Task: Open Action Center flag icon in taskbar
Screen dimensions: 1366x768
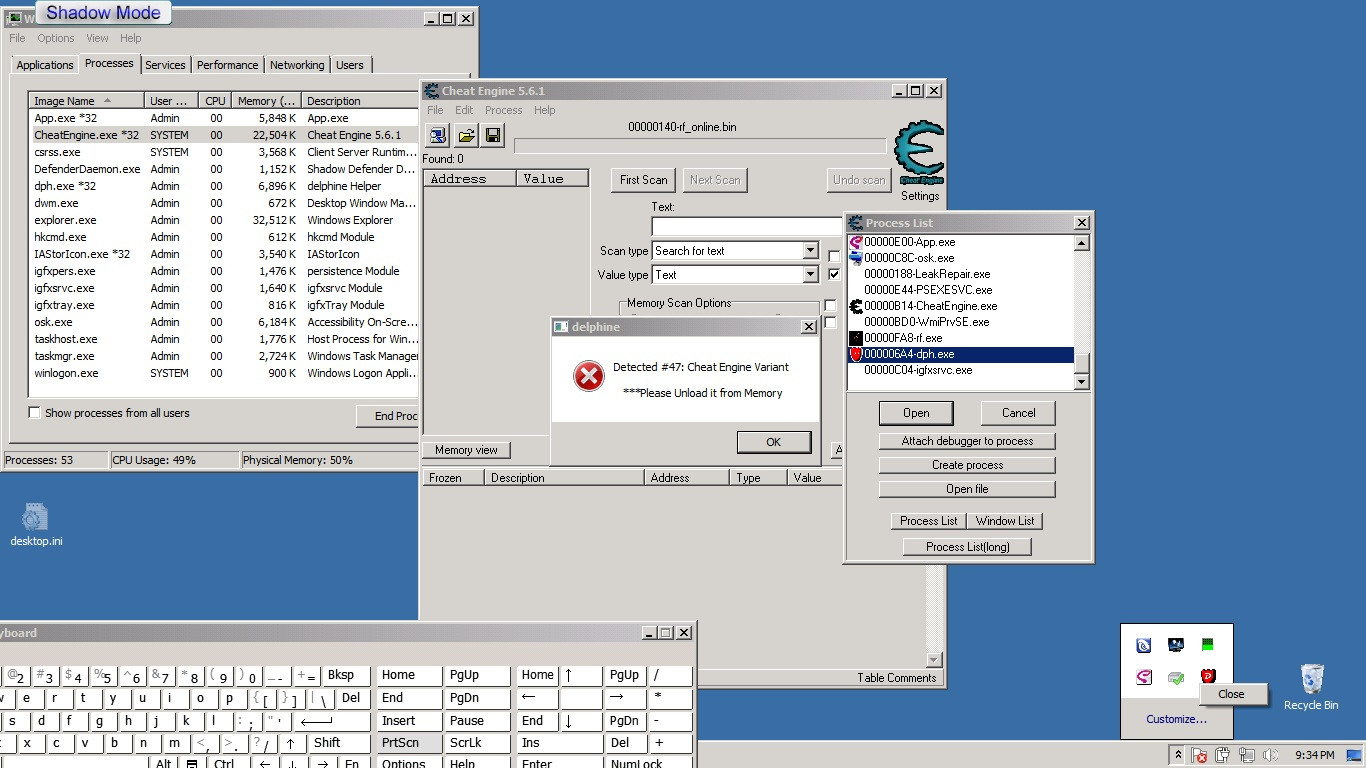Action: click(x=1199, y=755)
